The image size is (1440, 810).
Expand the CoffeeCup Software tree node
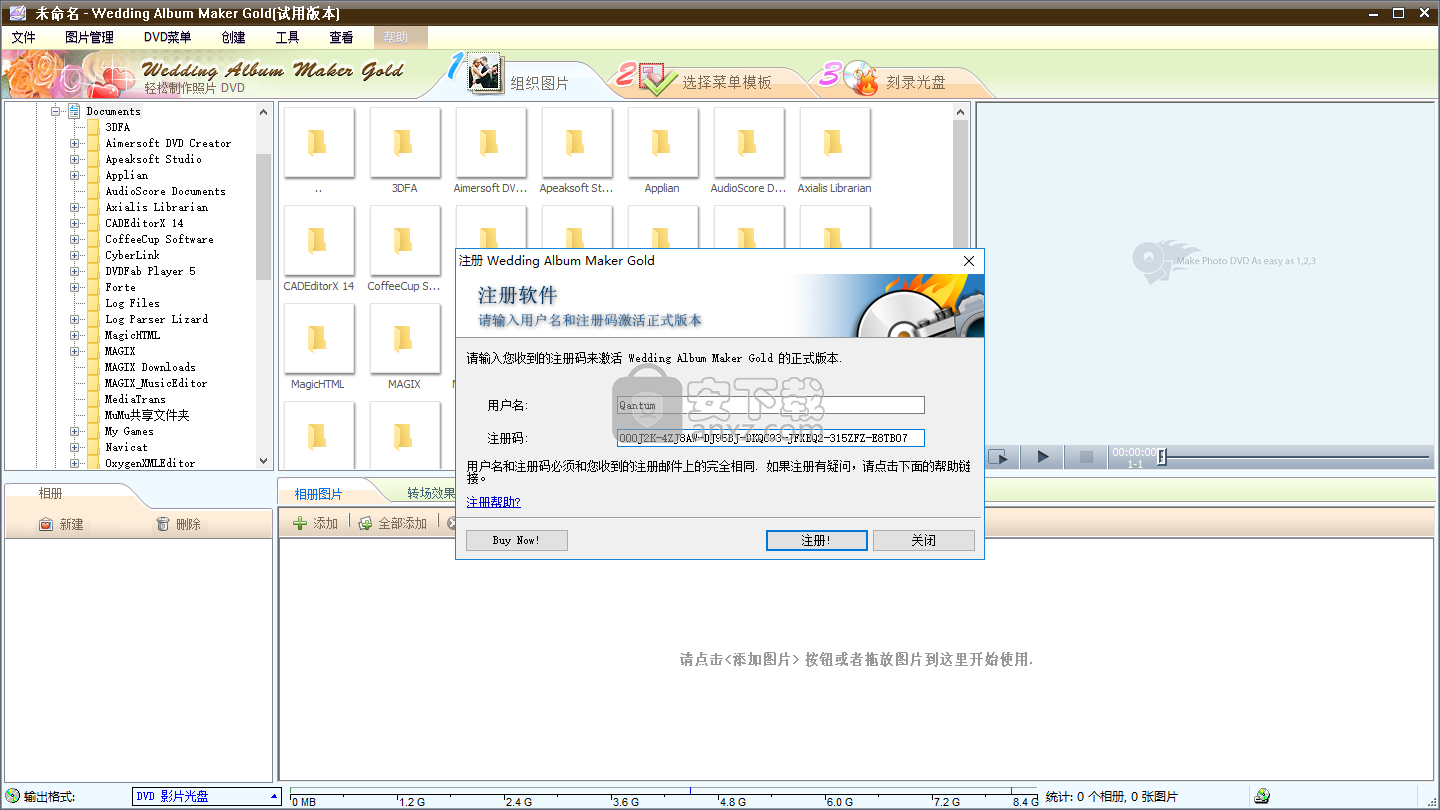pos(75,239)
